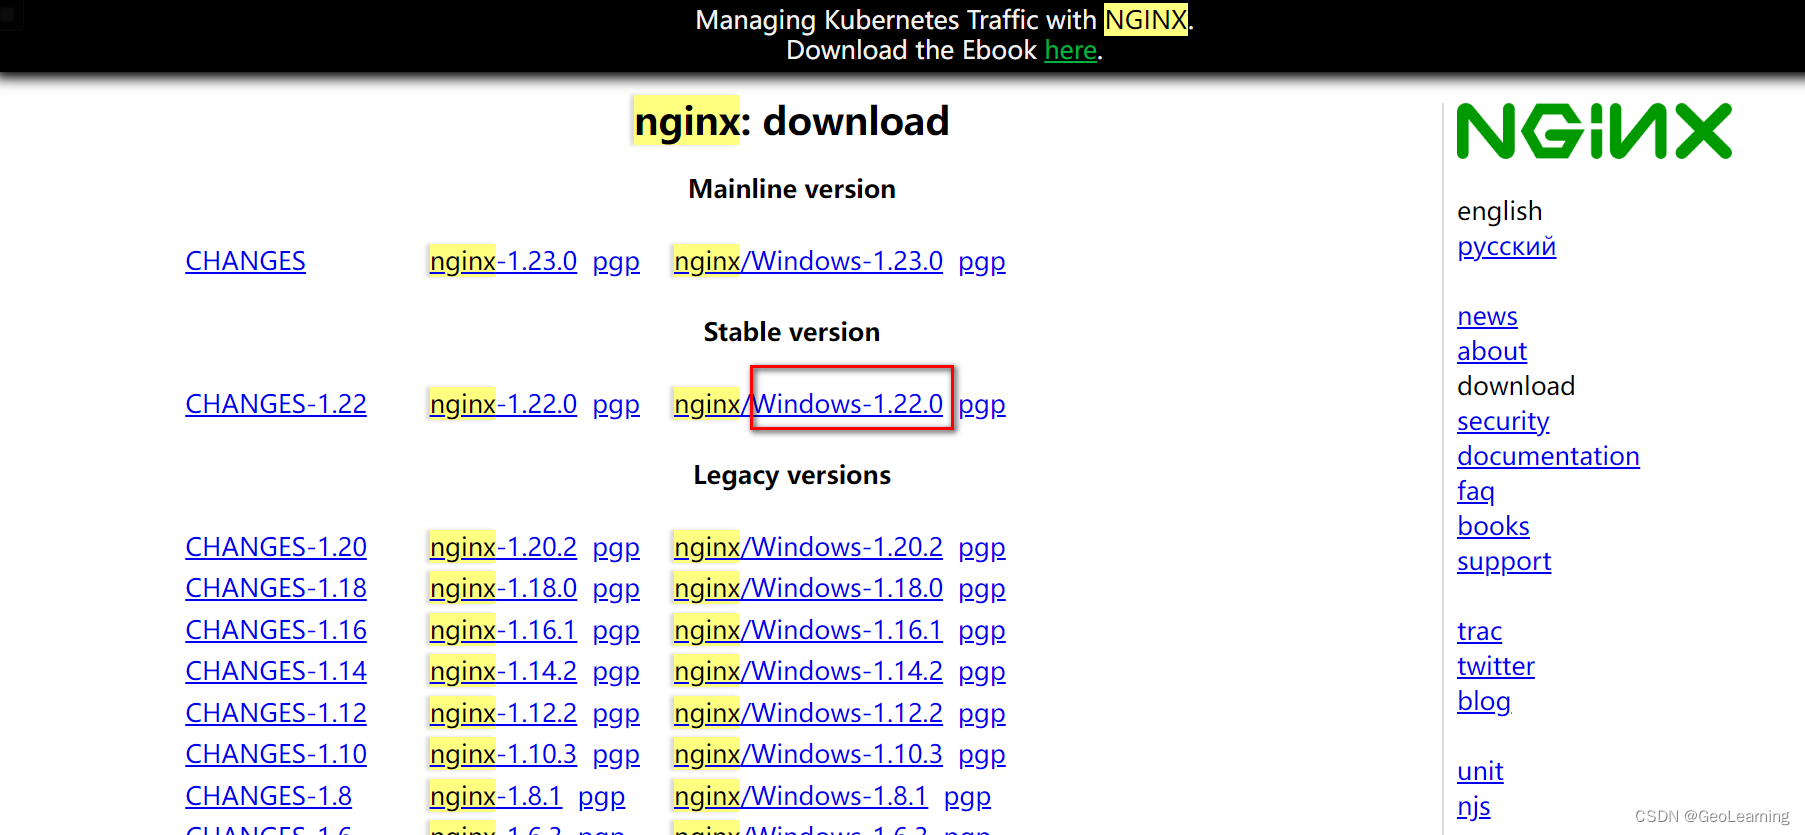1805x835 pixels.
Task: Open the CHANGES-1.18 link
Action: click(276, 588)
